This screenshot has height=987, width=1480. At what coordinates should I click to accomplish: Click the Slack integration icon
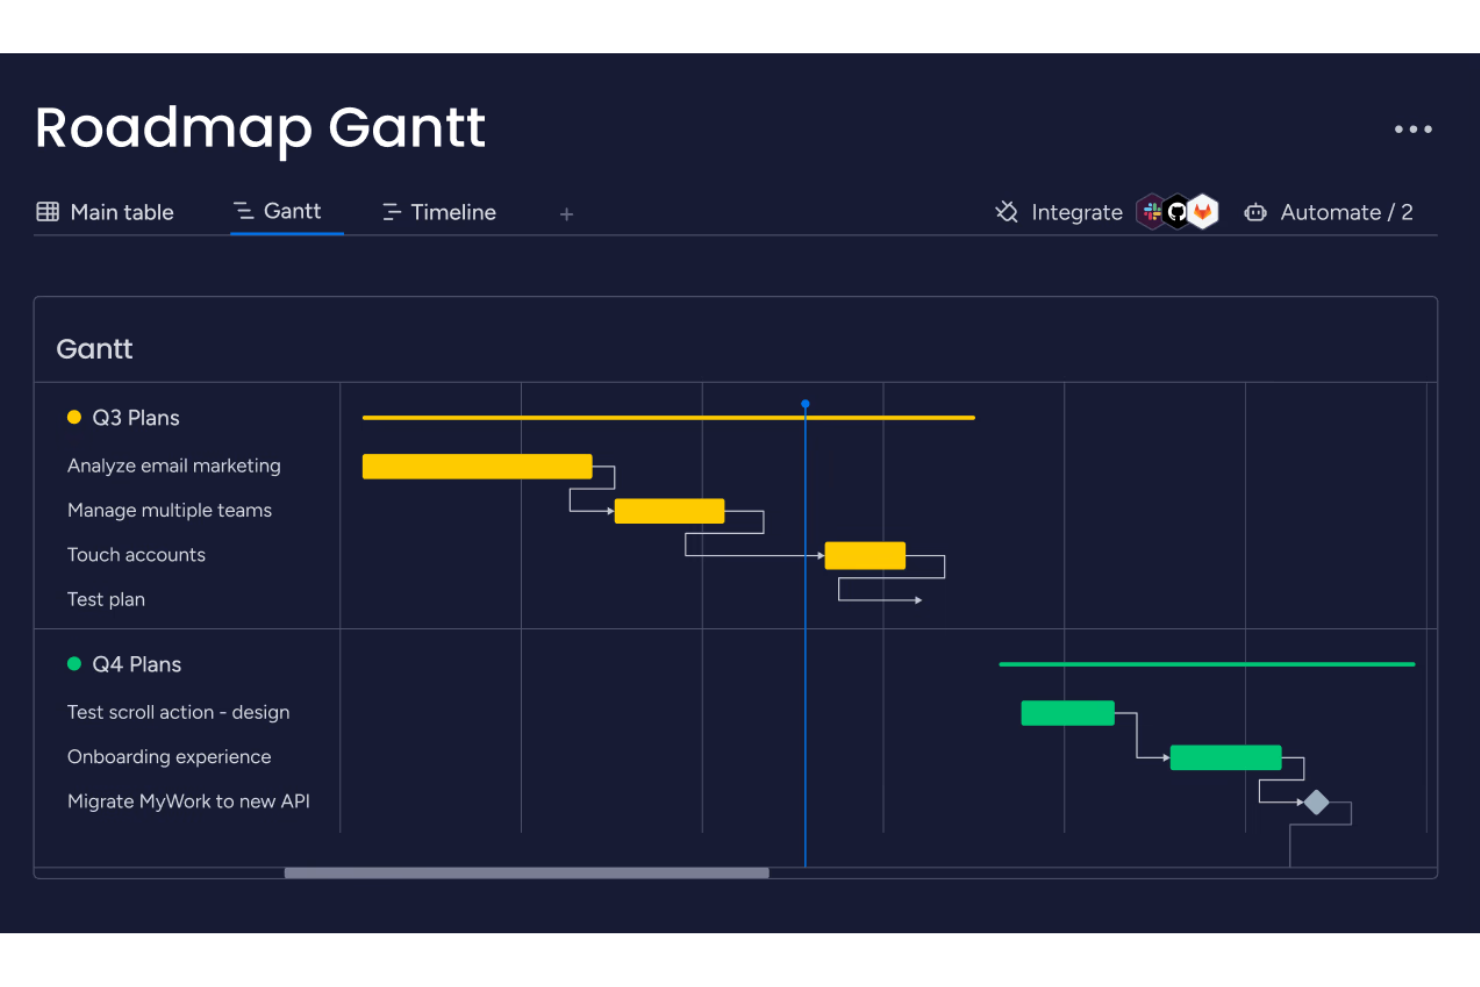click(x=1152, y=211)
